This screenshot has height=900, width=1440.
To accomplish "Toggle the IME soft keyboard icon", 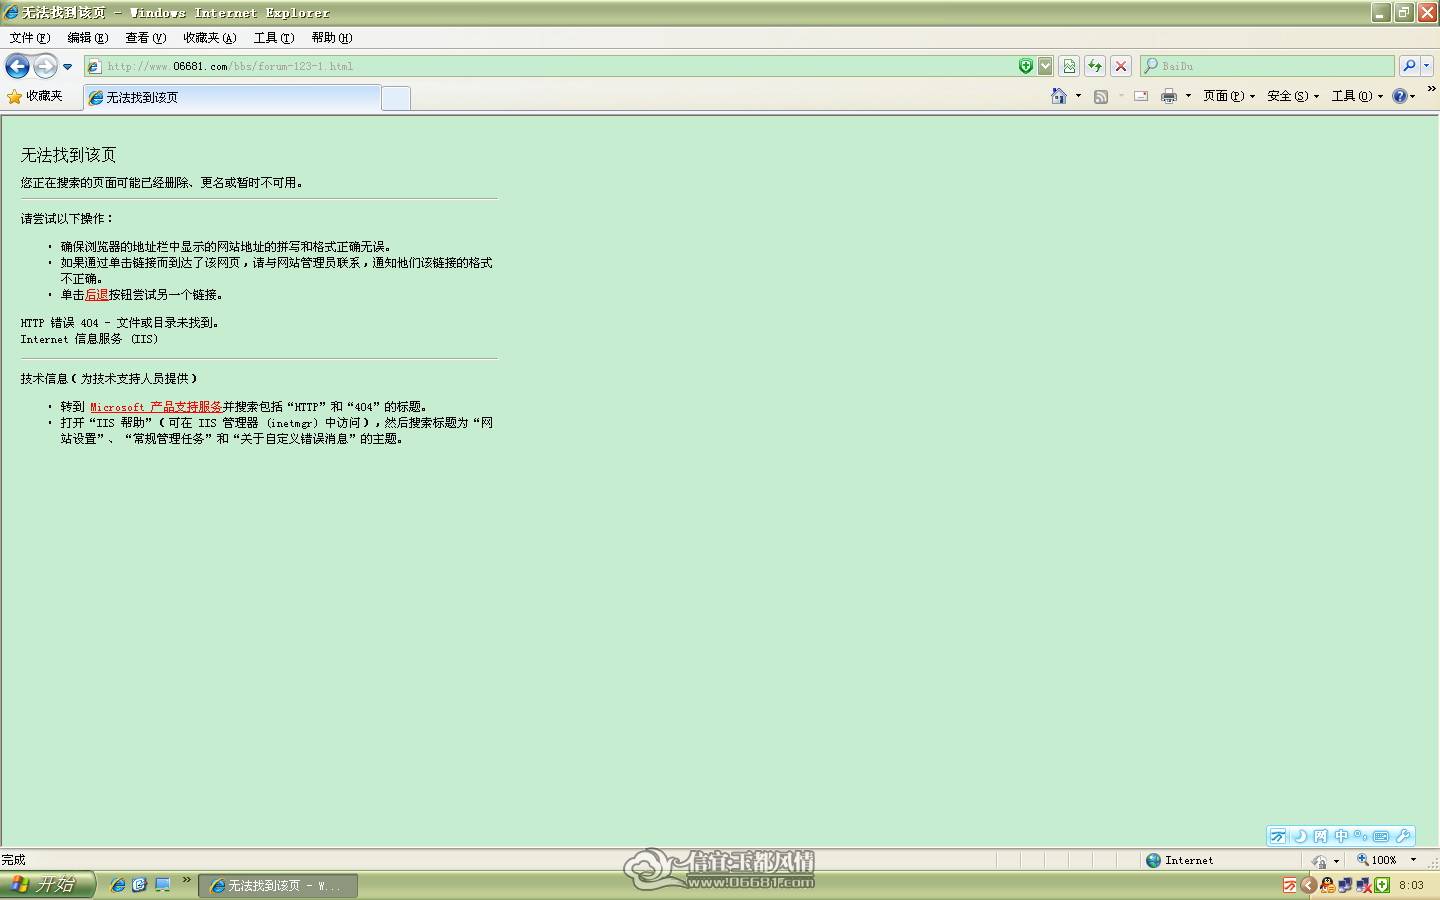I will [1381, 836].
